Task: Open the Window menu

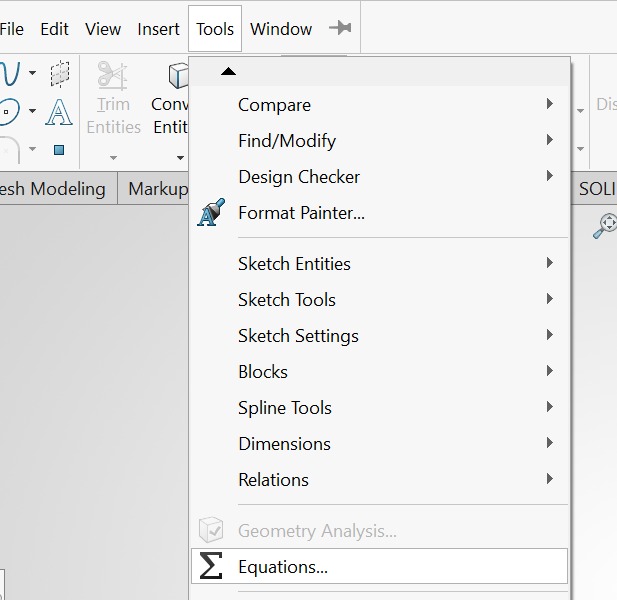Action: point(281,29)
